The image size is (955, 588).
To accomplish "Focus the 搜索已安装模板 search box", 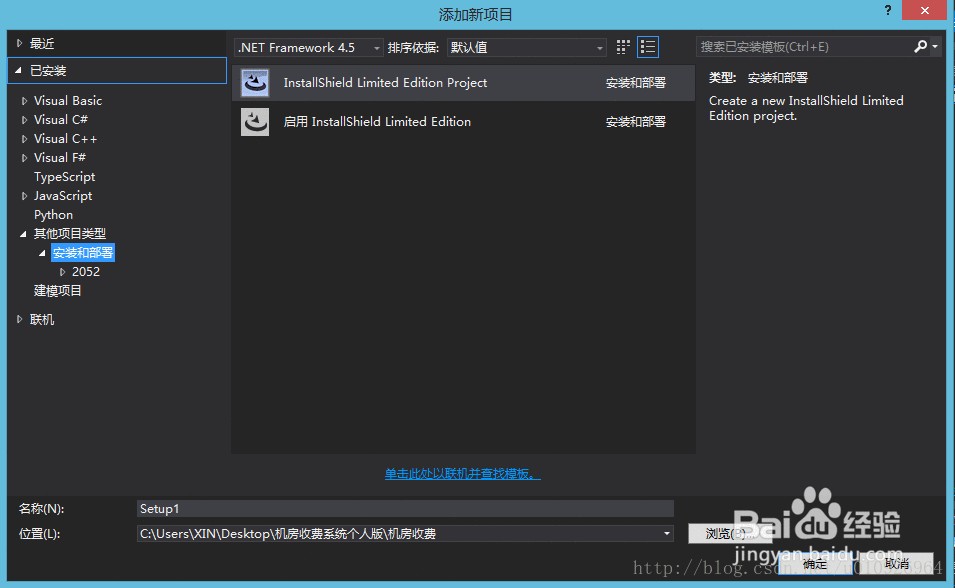I will (x=804, y=47).
